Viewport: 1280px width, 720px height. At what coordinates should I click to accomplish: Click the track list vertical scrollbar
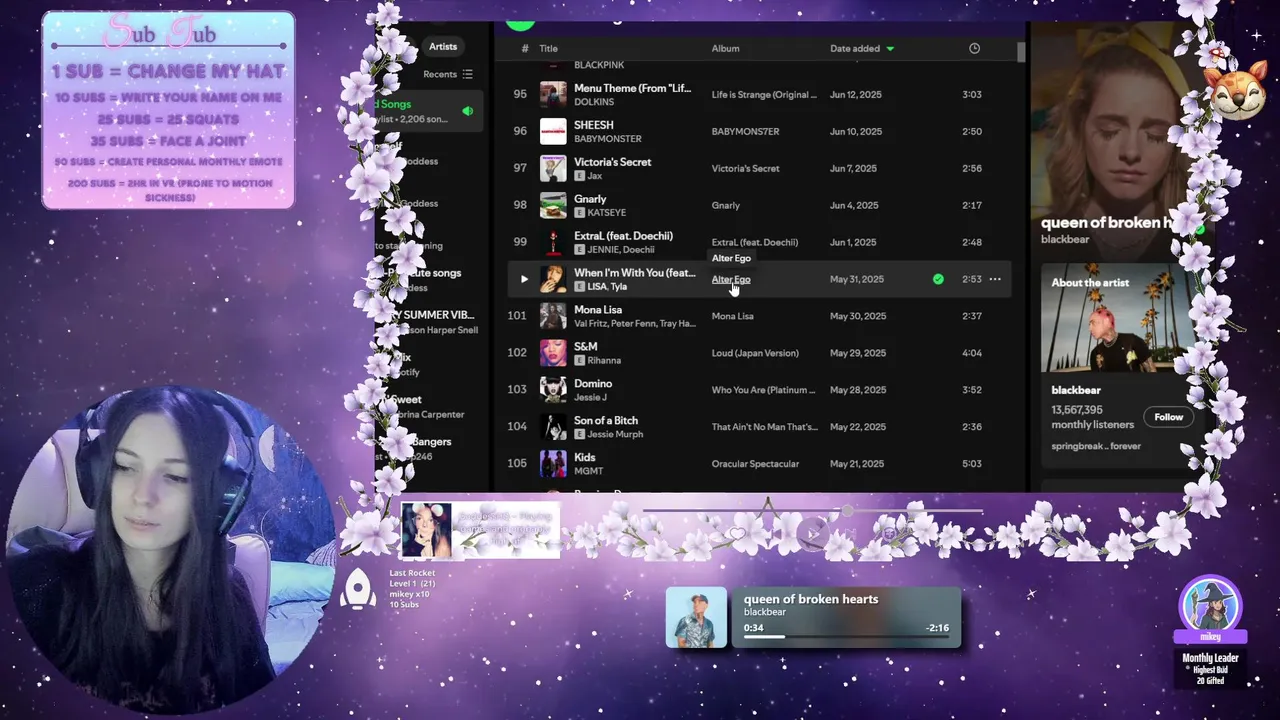1021,53
